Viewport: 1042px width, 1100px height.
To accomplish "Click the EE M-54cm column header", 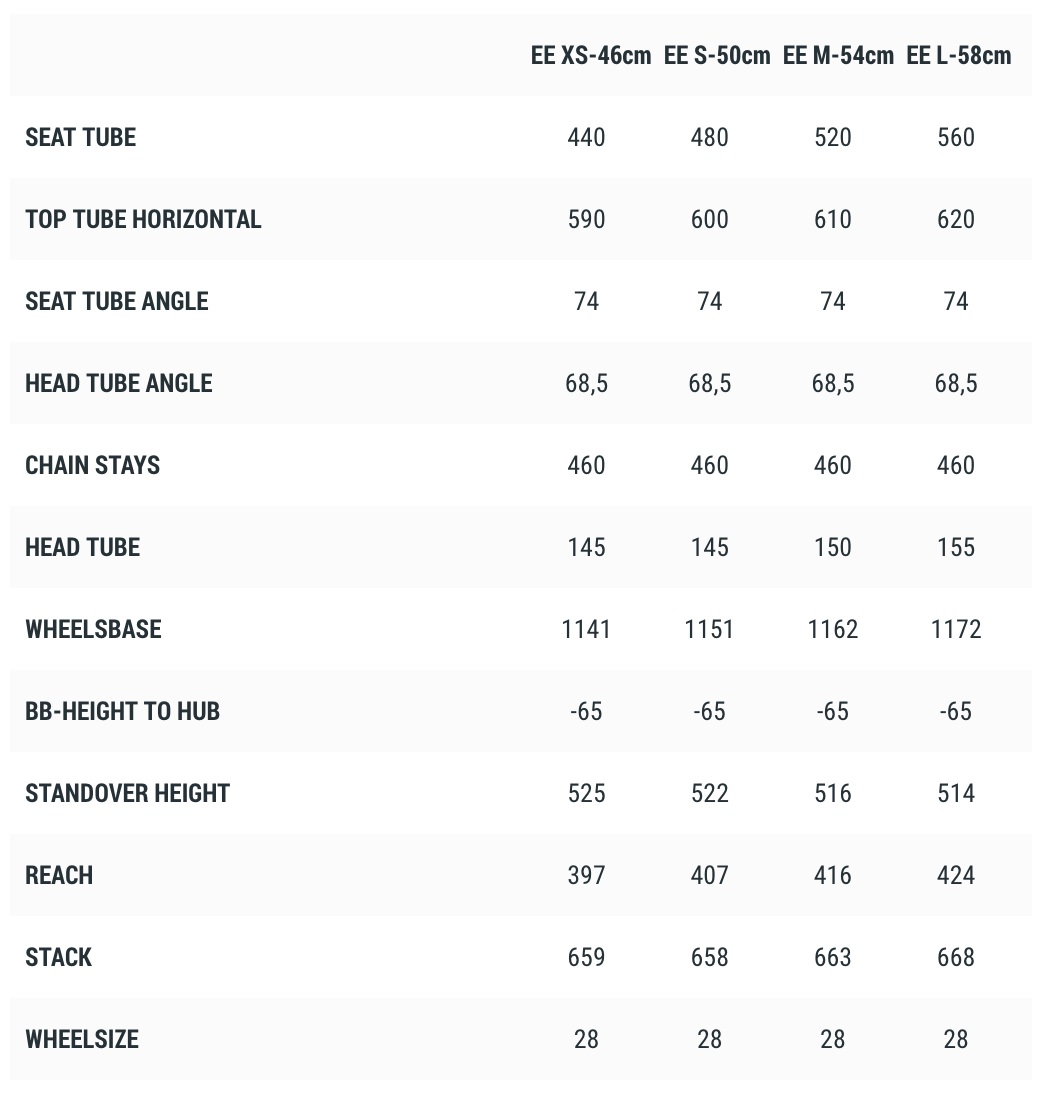I will click(838, 56).
